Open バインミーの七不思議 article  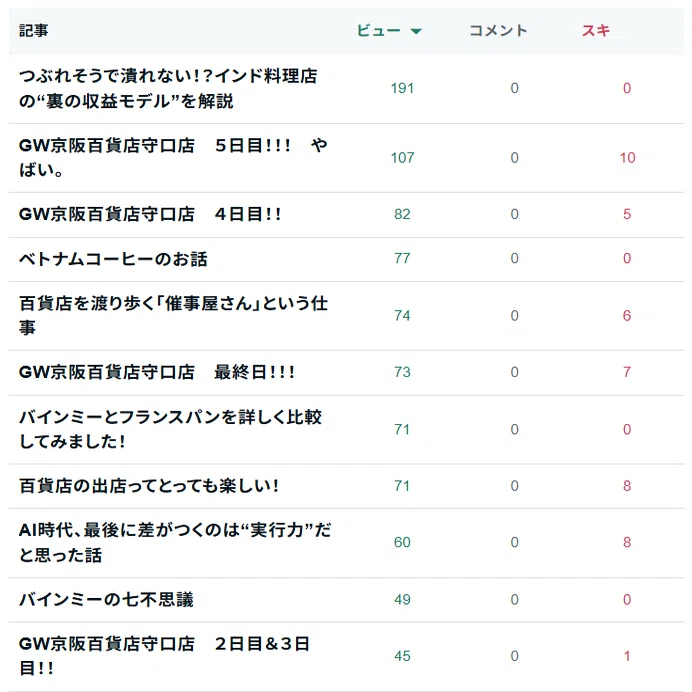coord(106,599)
